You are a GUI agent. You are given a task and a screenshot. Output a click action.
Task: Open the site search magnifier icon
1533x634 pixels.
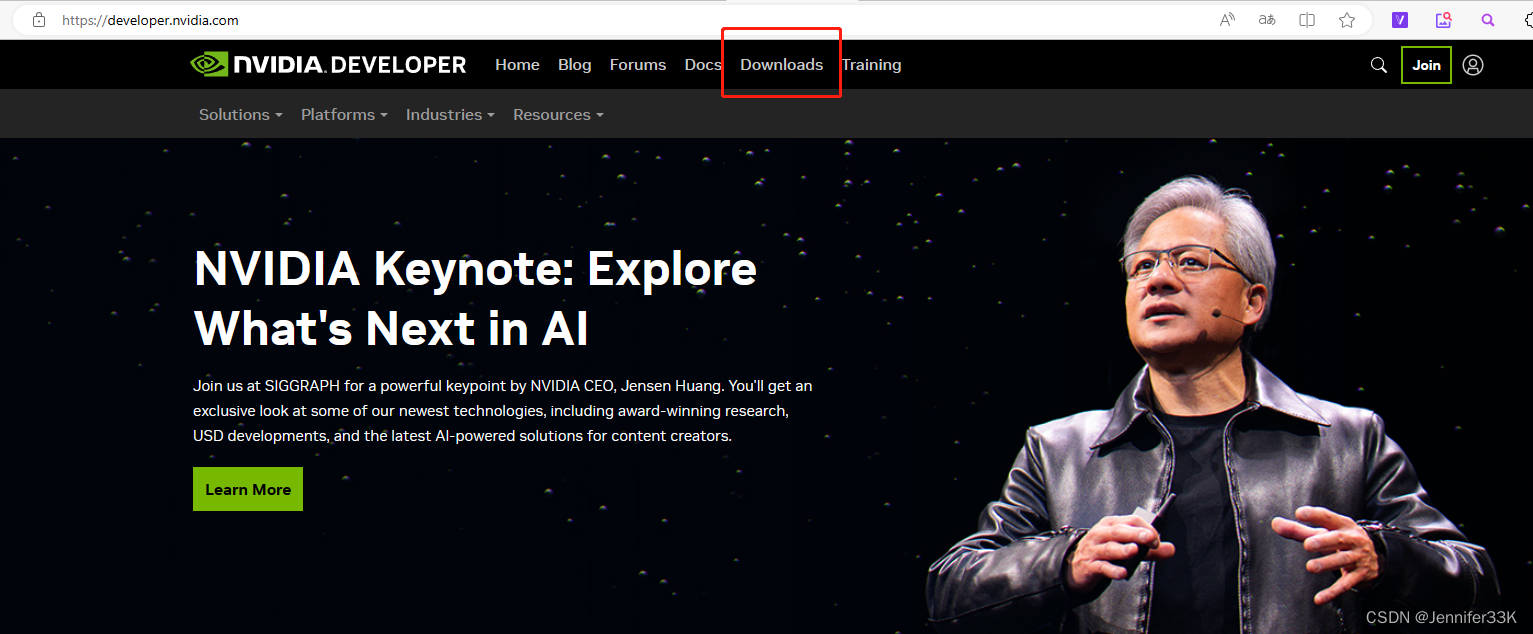coord(1378,65)
